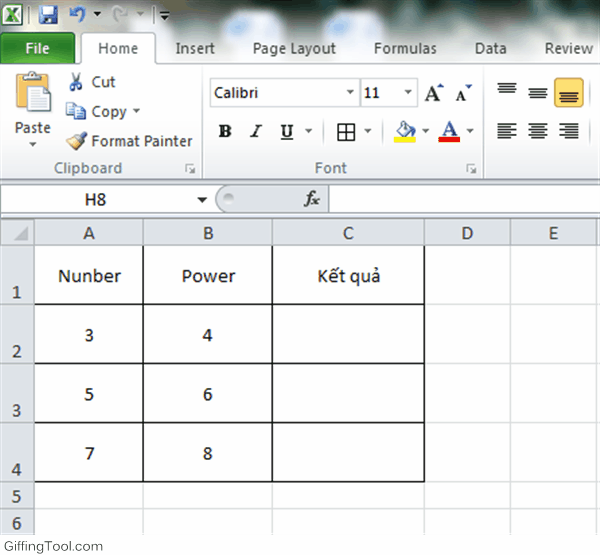Toggle the Center horizontal alignment button
This screenshot has height=555, width=600.
(x=538, y=131)
